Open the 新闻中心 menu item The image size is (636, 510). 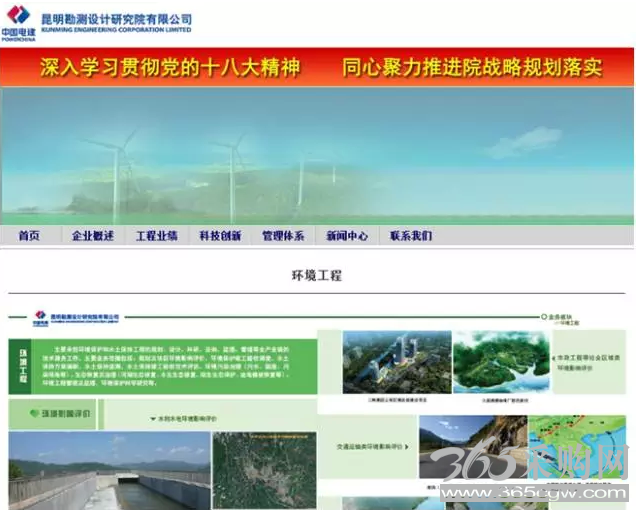347,236
